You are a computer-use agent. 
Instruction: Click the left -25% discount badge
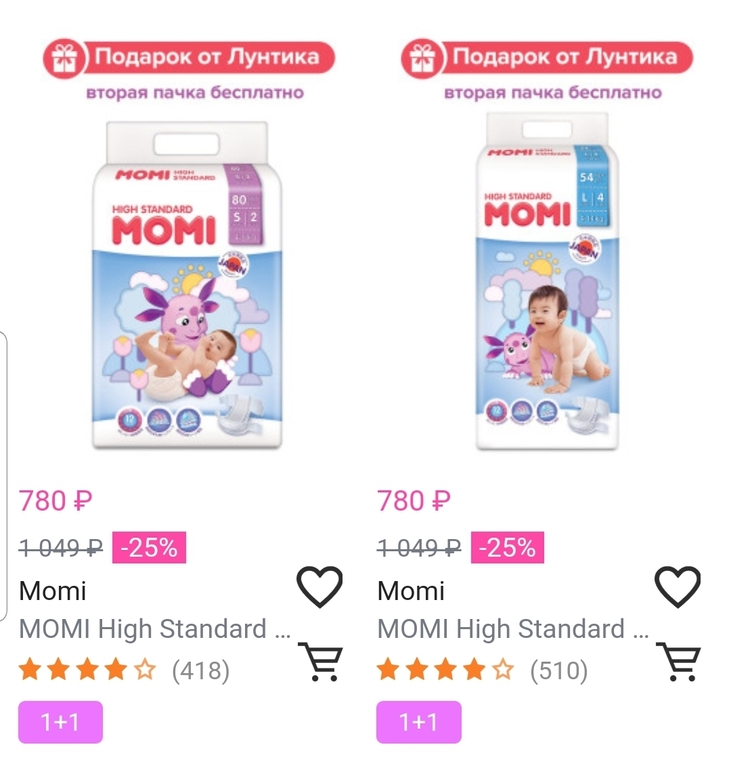point(149,547)
